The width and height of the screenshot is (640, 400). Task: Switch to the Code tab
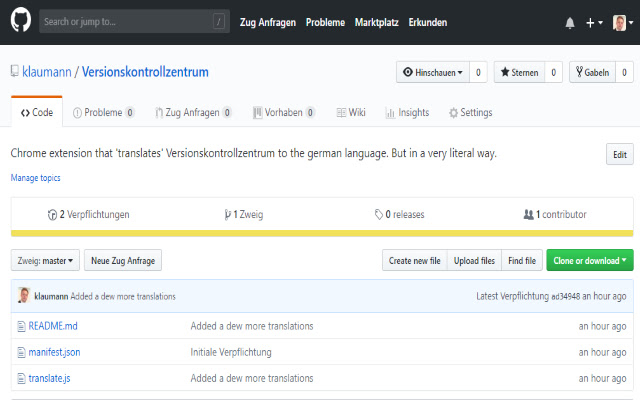(37, 112)
